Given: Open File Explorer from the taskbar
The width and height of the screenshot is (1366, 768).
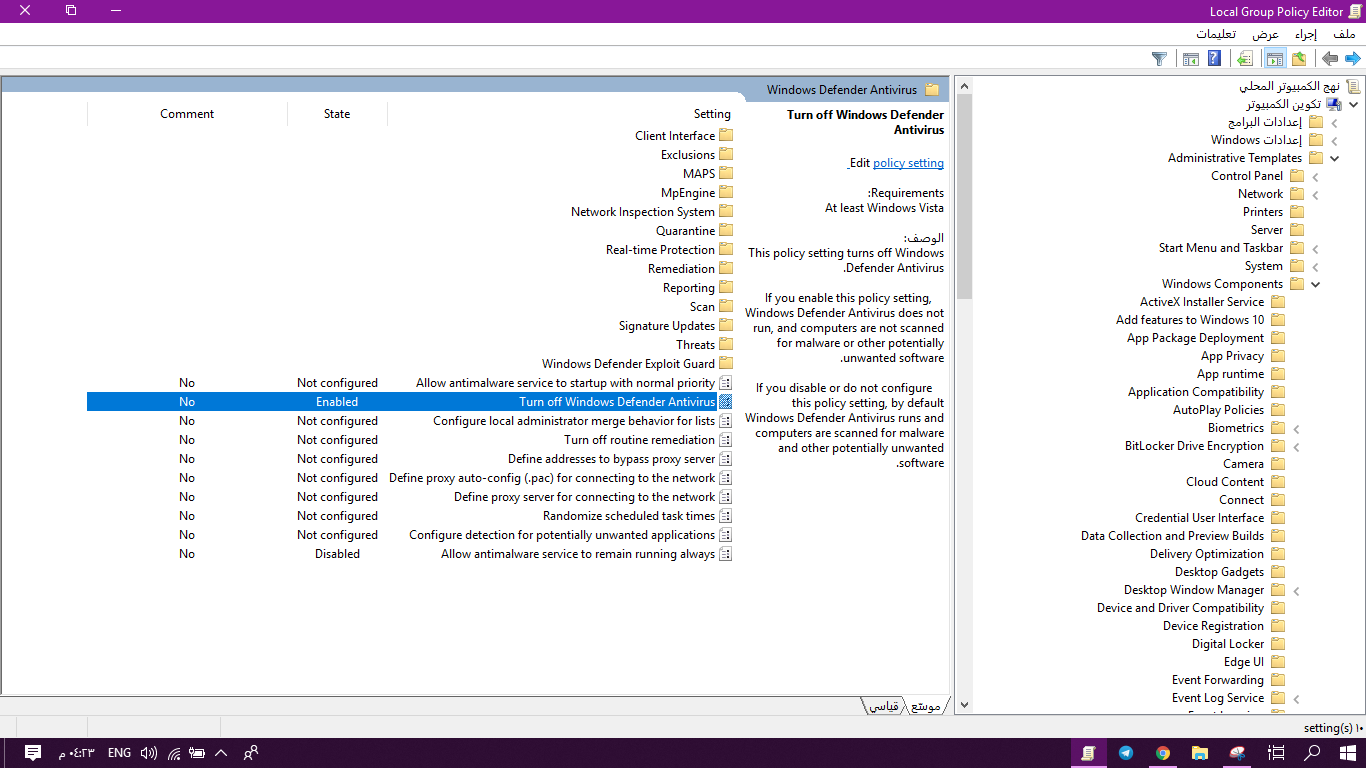Looking at the screenshot, I should point(1200,753).
